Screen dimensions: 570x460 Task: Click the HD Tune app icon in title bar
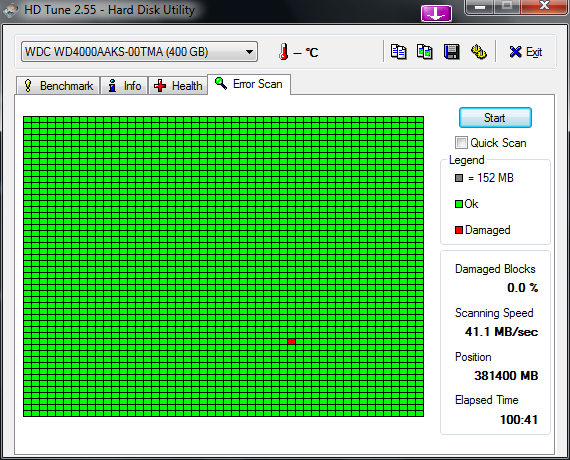(10, 10)
